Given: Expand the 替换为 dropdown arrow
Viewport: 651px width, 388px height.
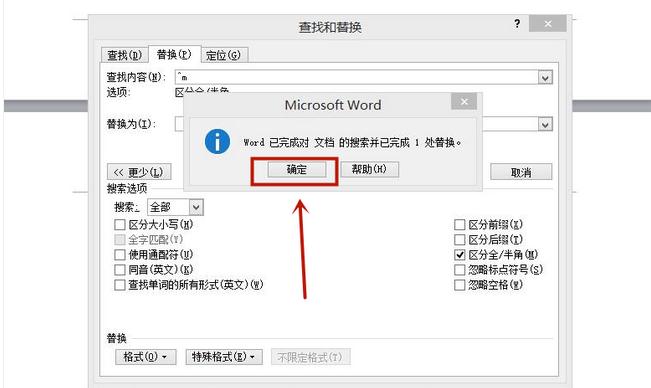Looking at the screenshot, I should point(545,124).
